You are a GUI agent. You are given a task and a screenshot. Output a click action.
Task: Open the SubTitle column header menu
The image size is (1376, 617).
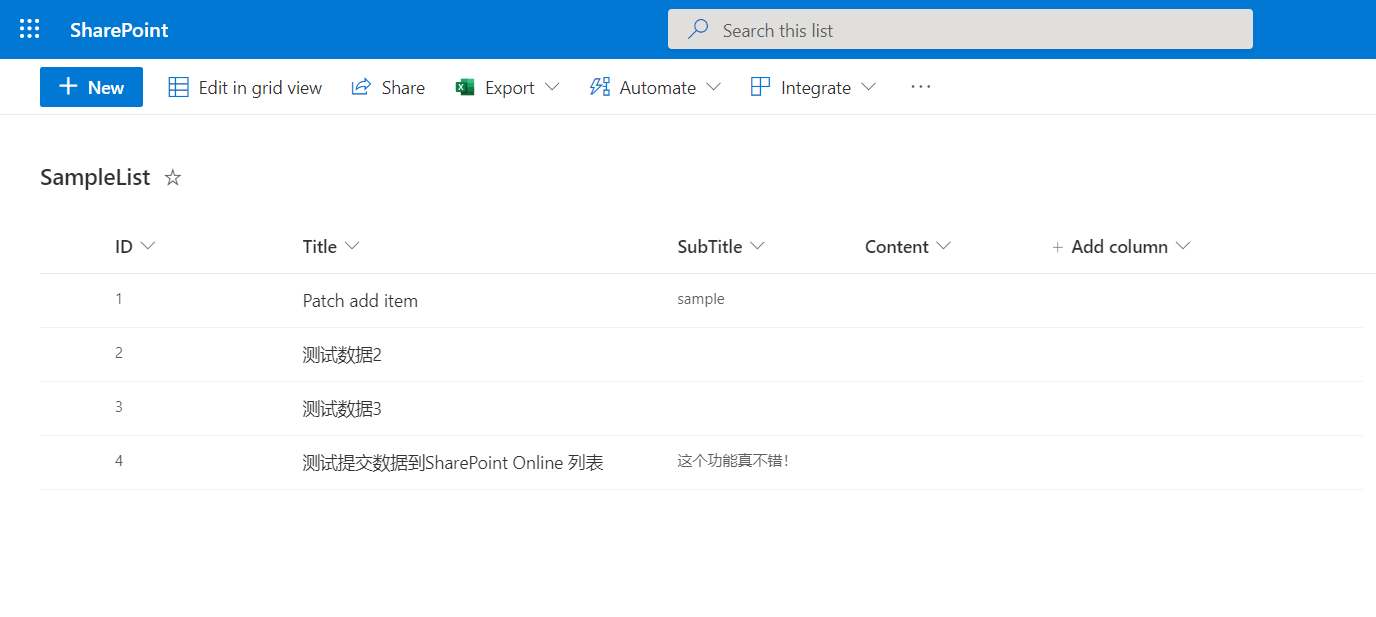720,247
